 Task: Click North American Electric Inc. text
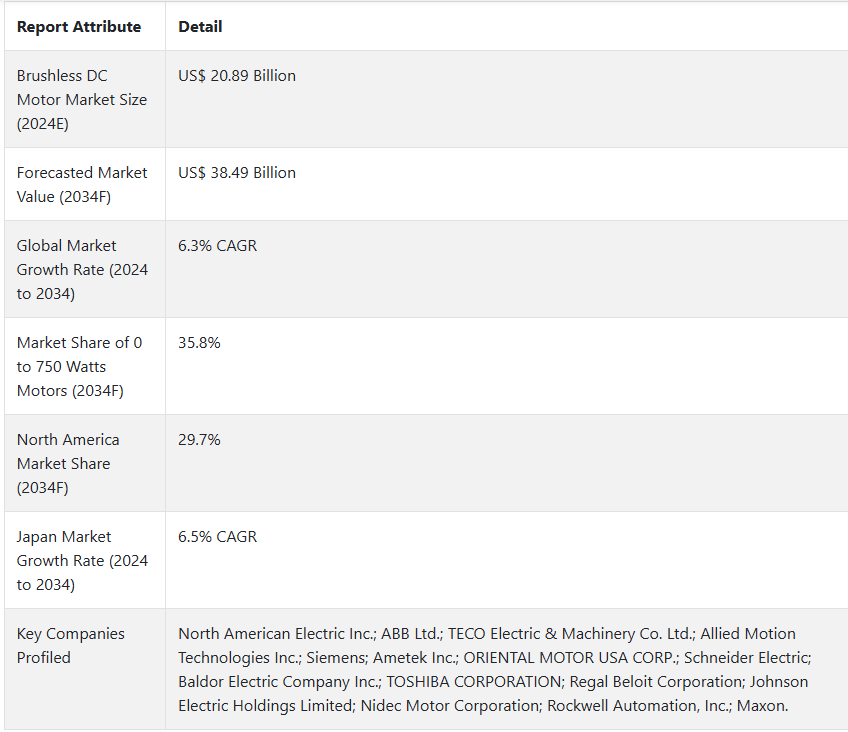point(277,634)
